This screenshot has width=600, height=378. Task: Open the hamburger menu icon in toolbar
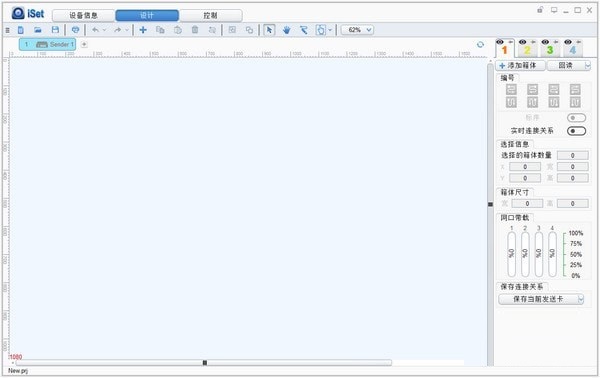pos(7,30)
